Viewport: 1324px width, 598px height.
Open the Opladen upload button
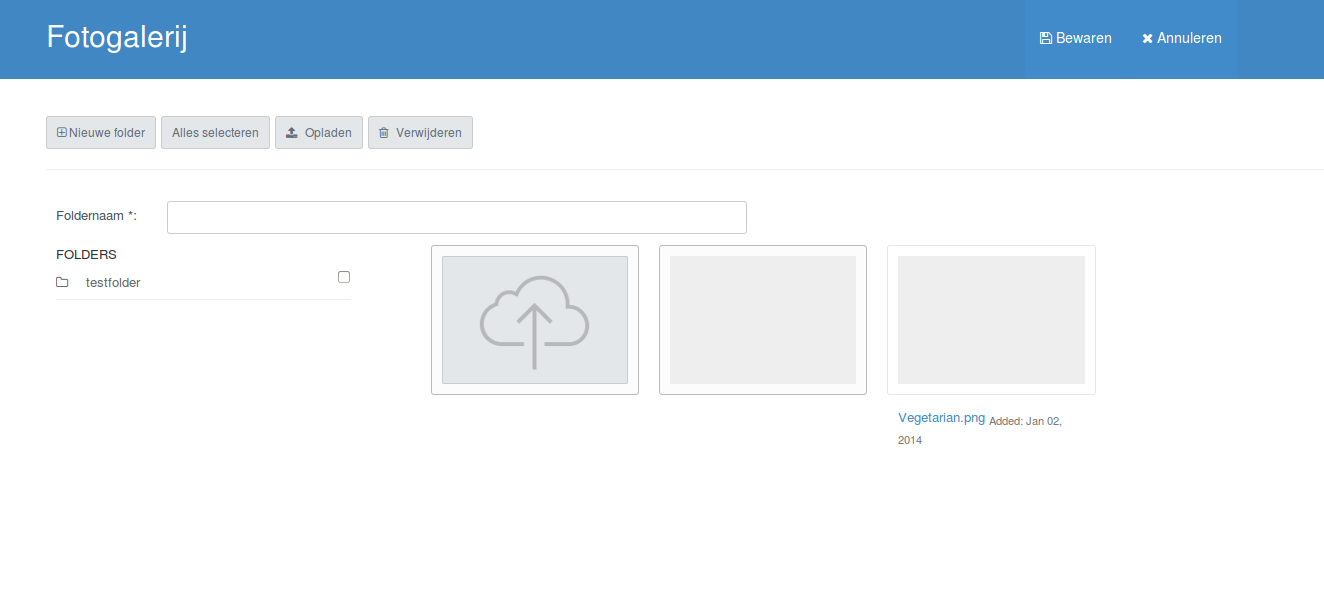[x=319, y=132]
